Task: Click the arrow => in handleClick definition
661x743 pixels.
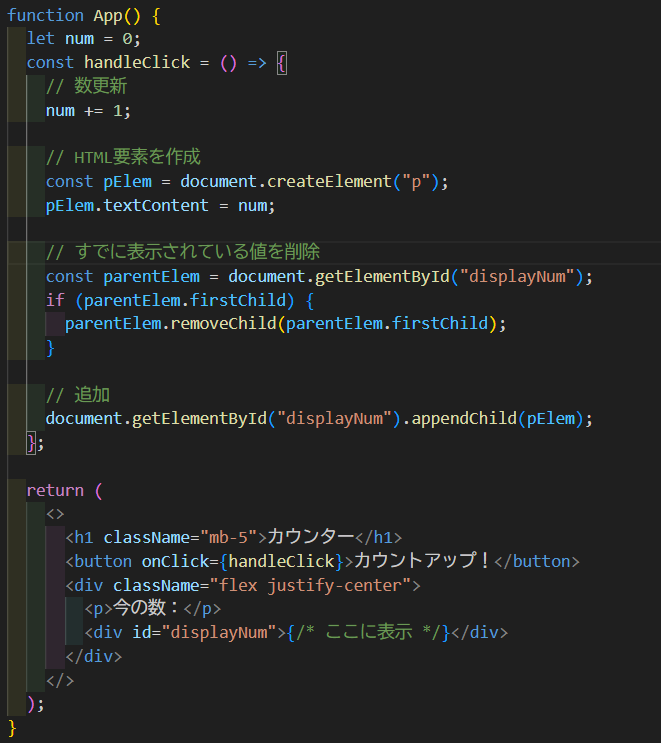Action: pyautogui.click(x=257, y=62)
